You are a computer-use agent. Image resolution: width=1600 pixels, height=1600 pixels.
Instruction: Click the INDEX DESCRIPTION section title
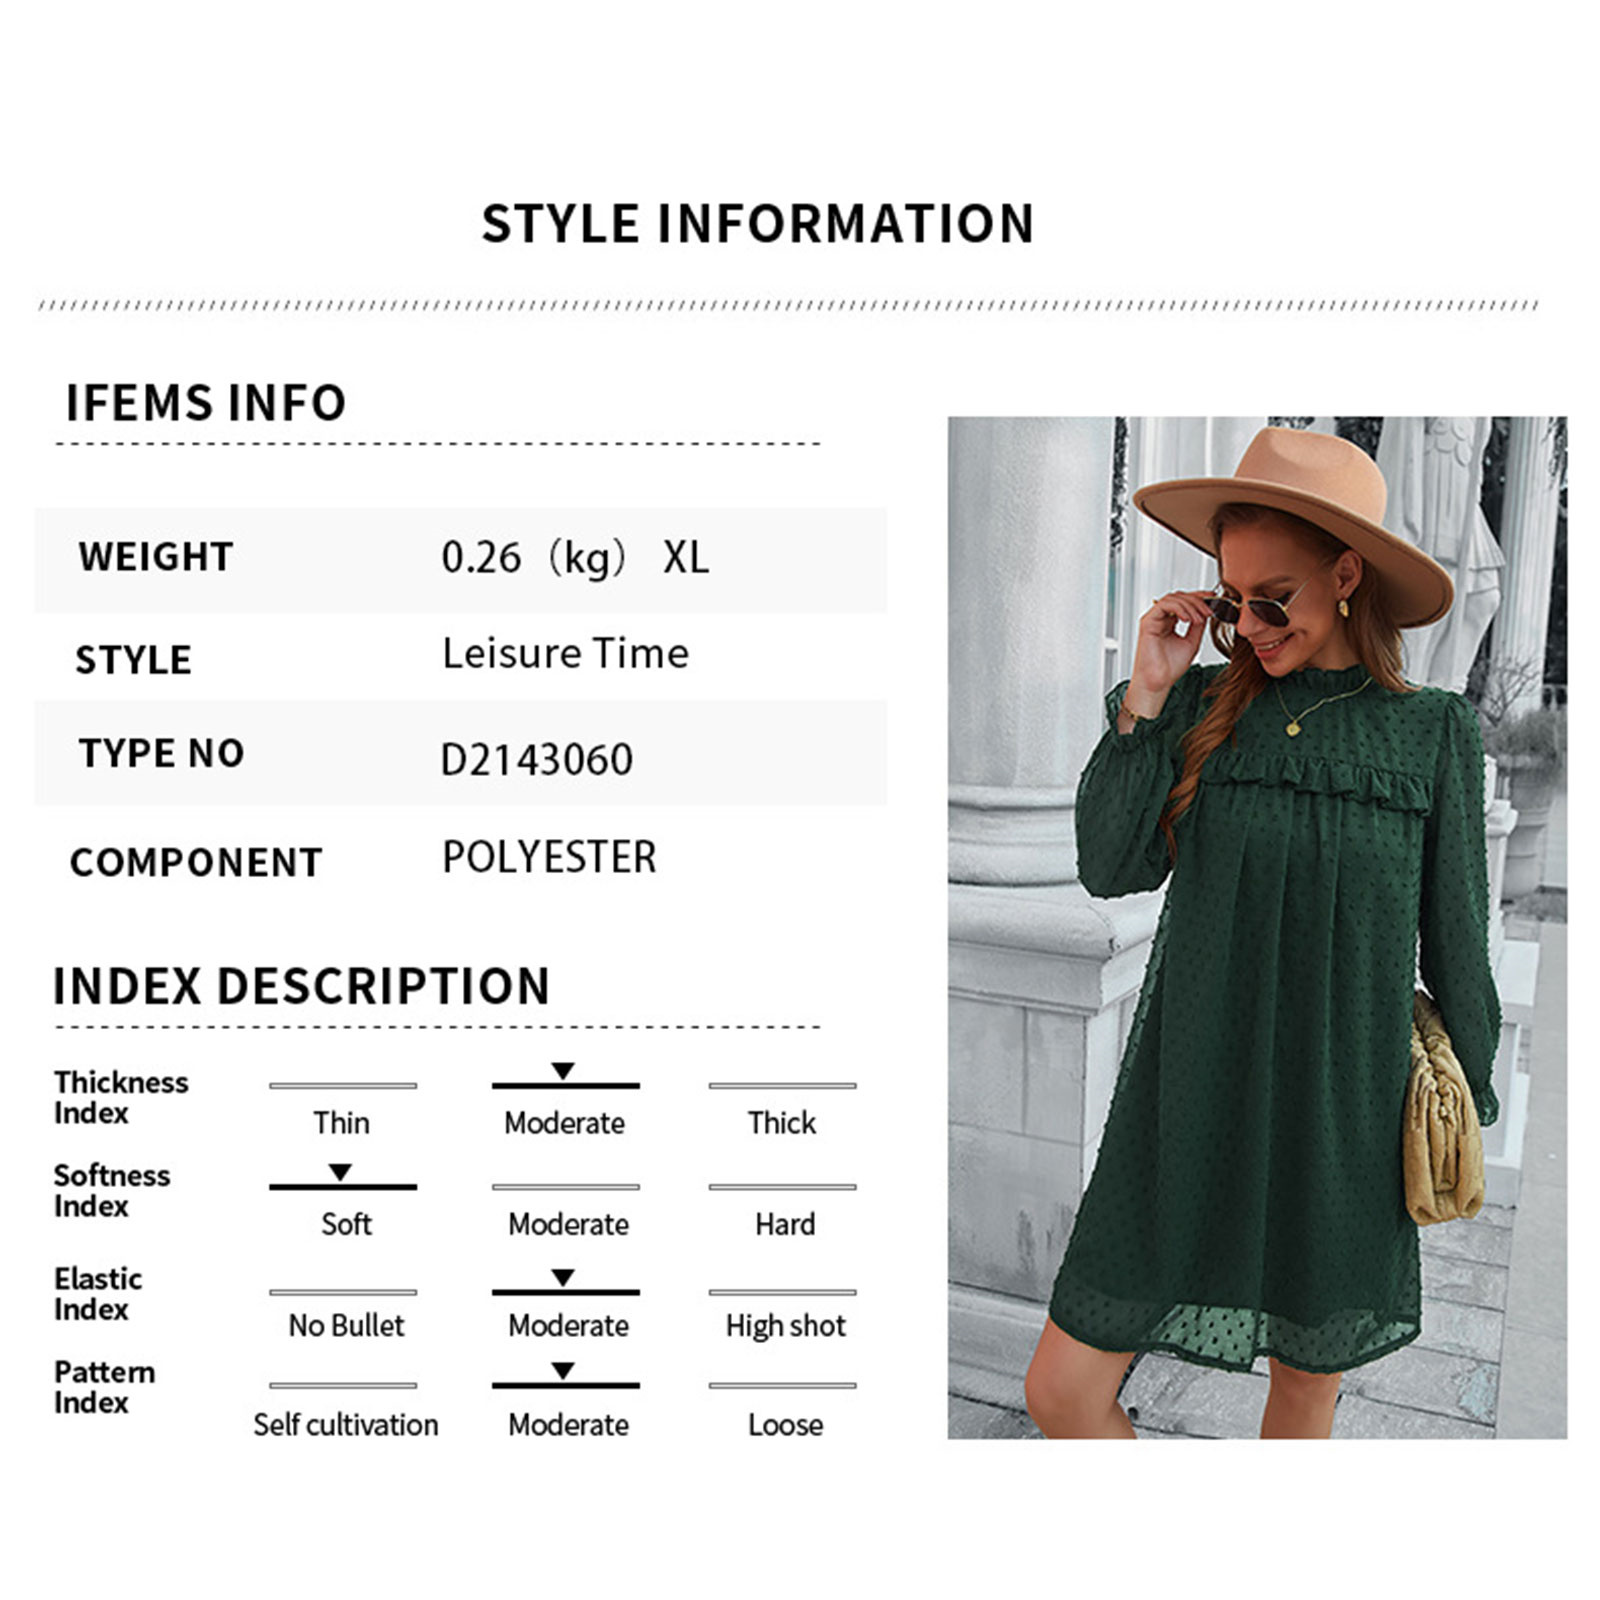pos(301,986)
